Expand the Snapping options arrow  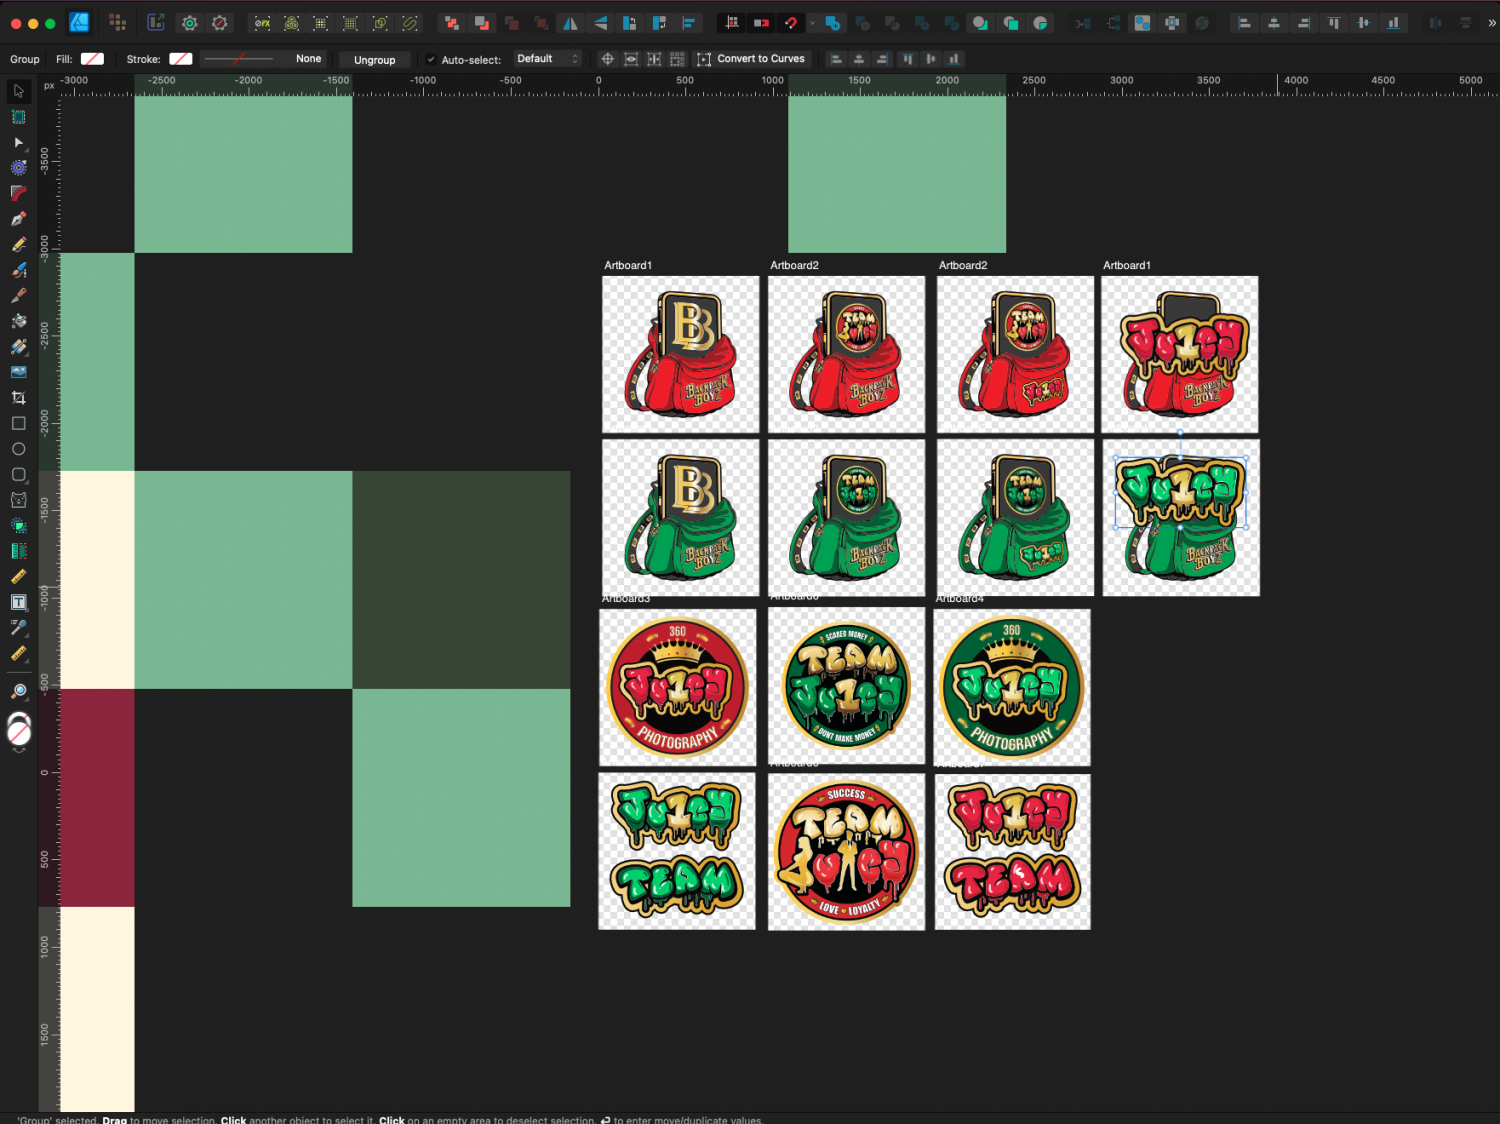click(x=811, y=22)
